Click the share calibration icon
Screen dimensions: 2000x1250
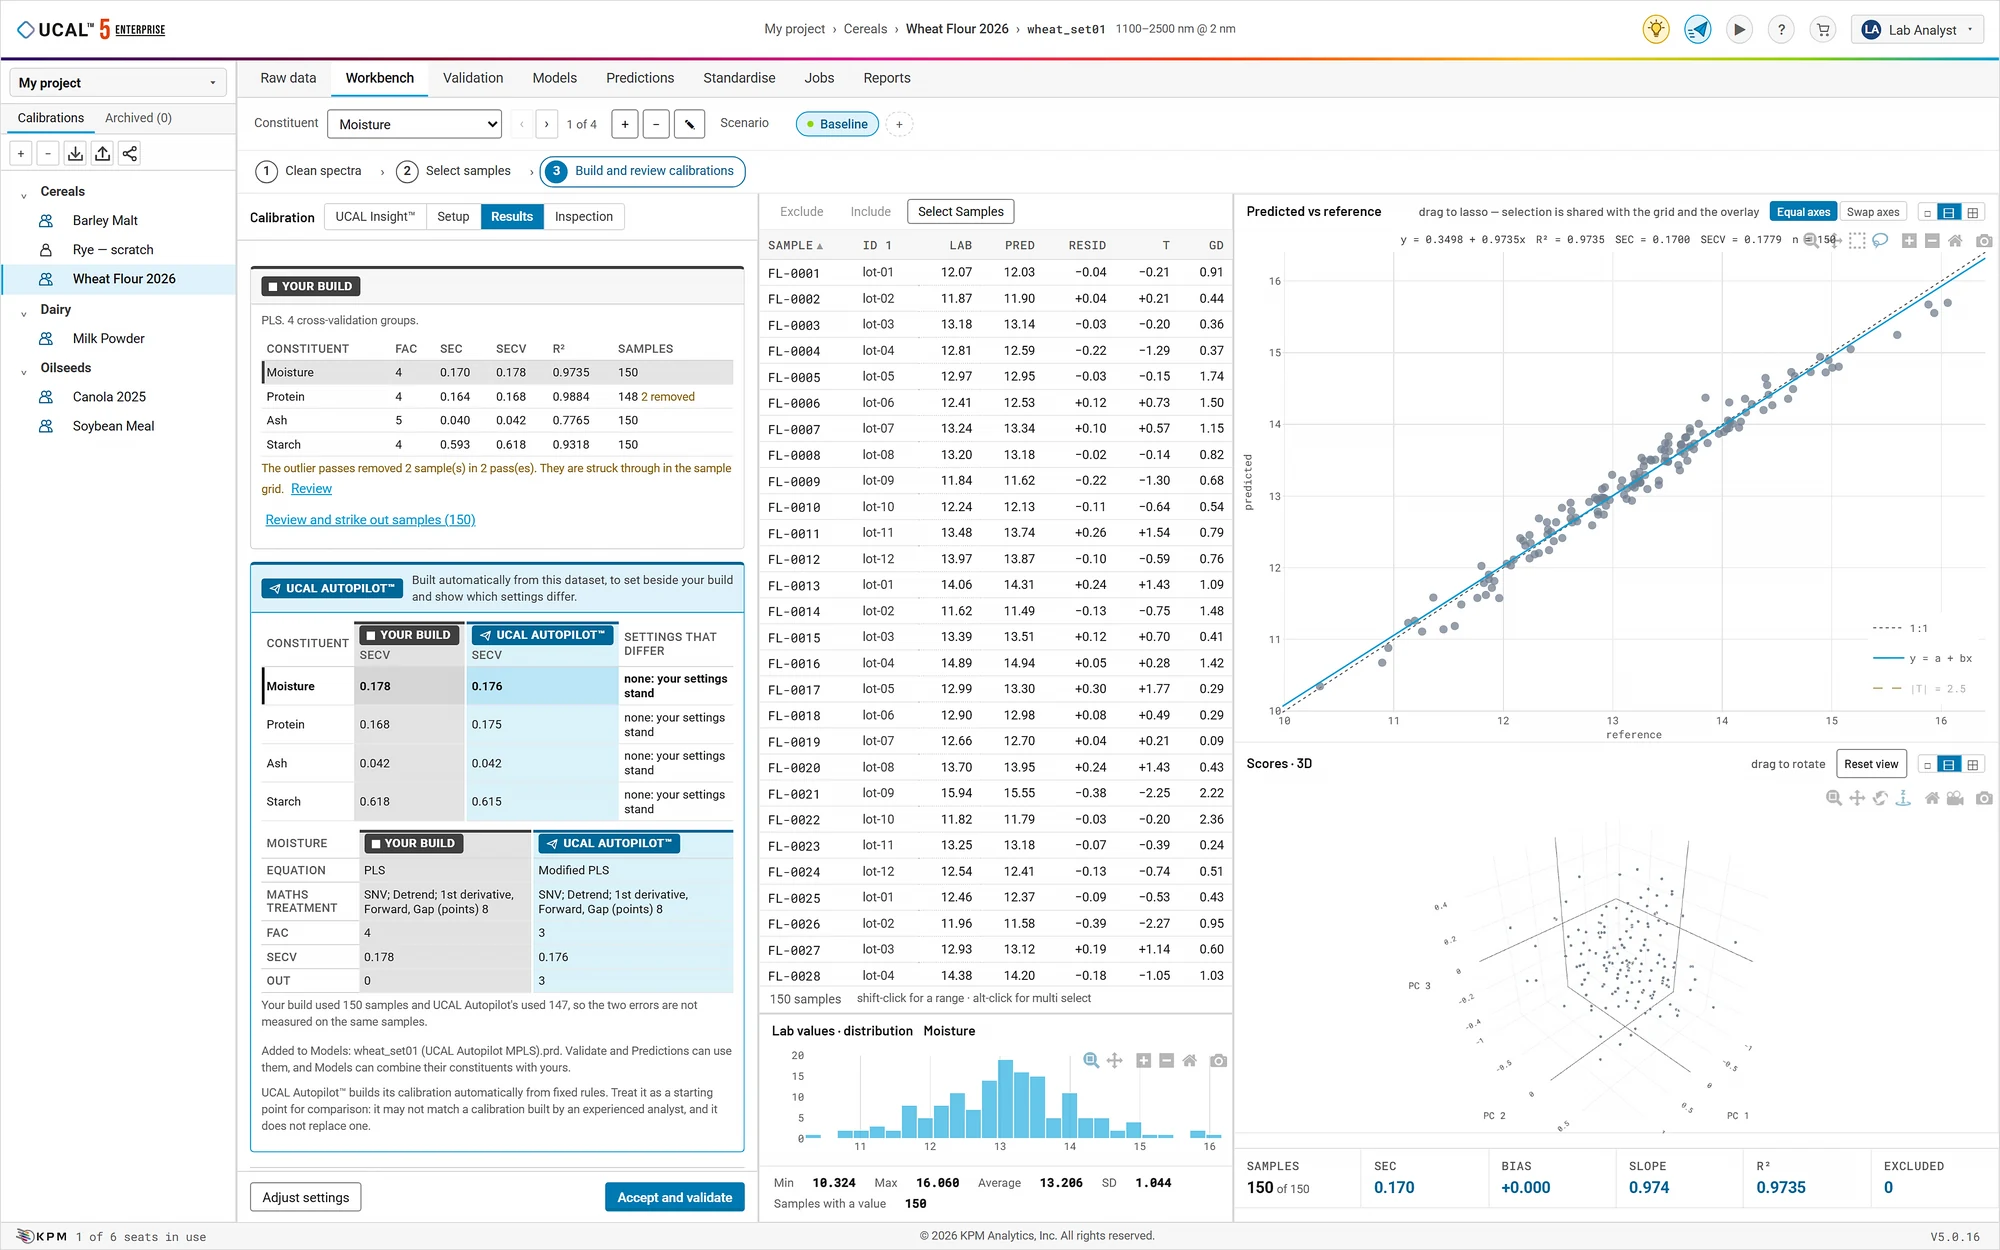130,153
